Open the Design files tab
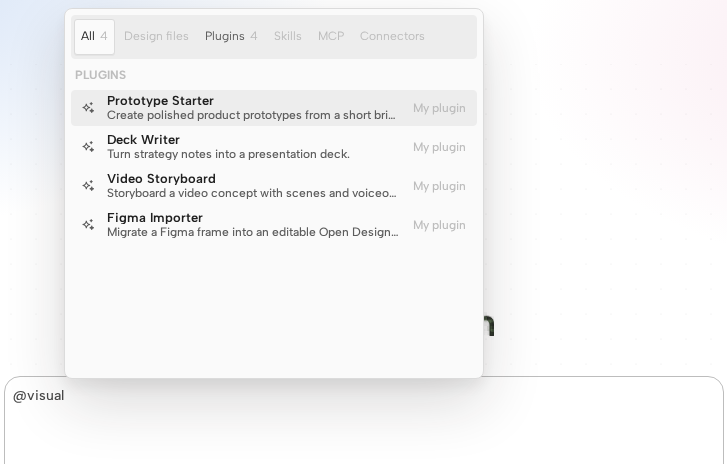 156,36
